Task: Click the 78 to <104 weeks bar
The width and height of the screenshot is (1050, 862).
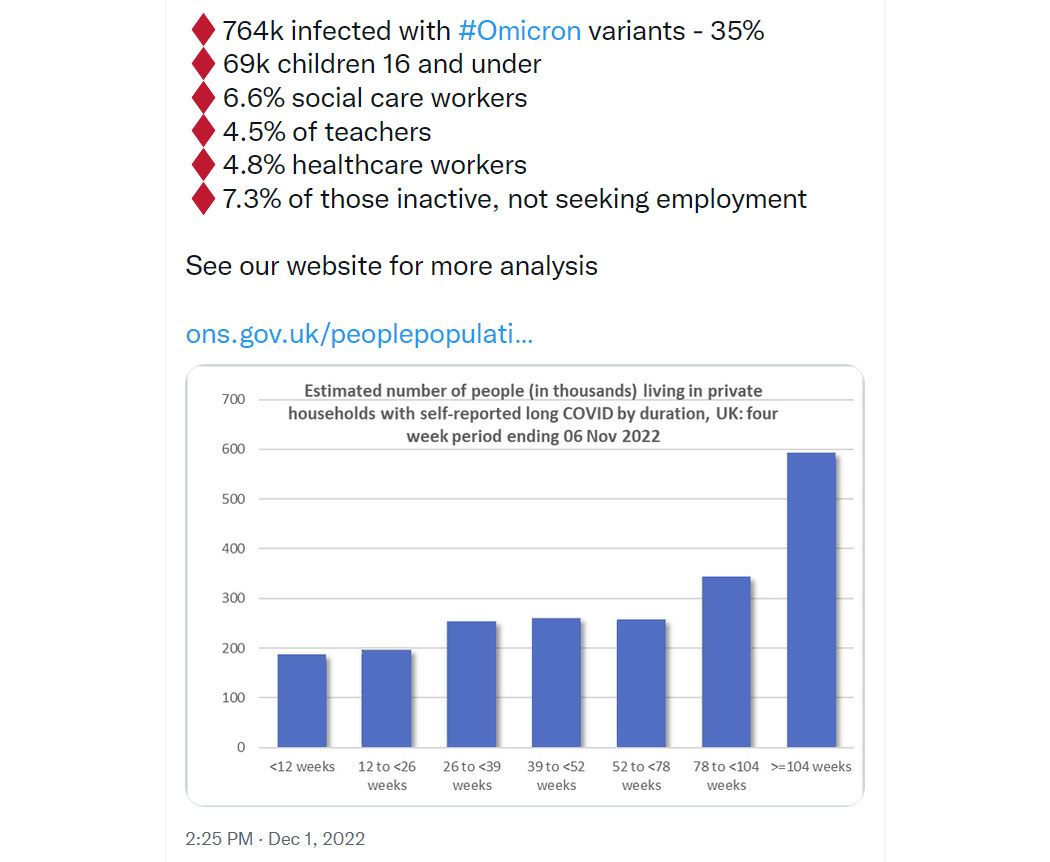Action: (x=726, y=662)
